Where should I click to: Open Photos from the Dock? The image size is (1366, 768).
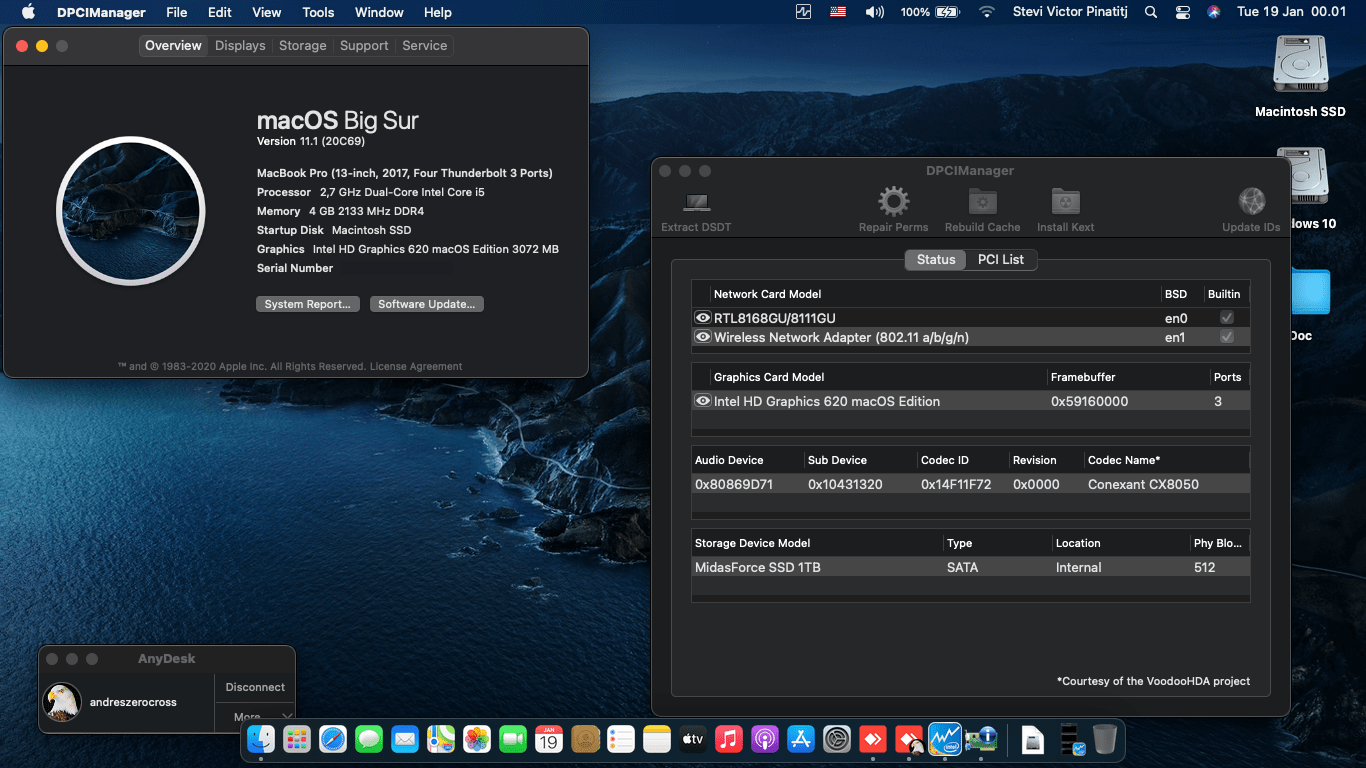click(477, 739)
